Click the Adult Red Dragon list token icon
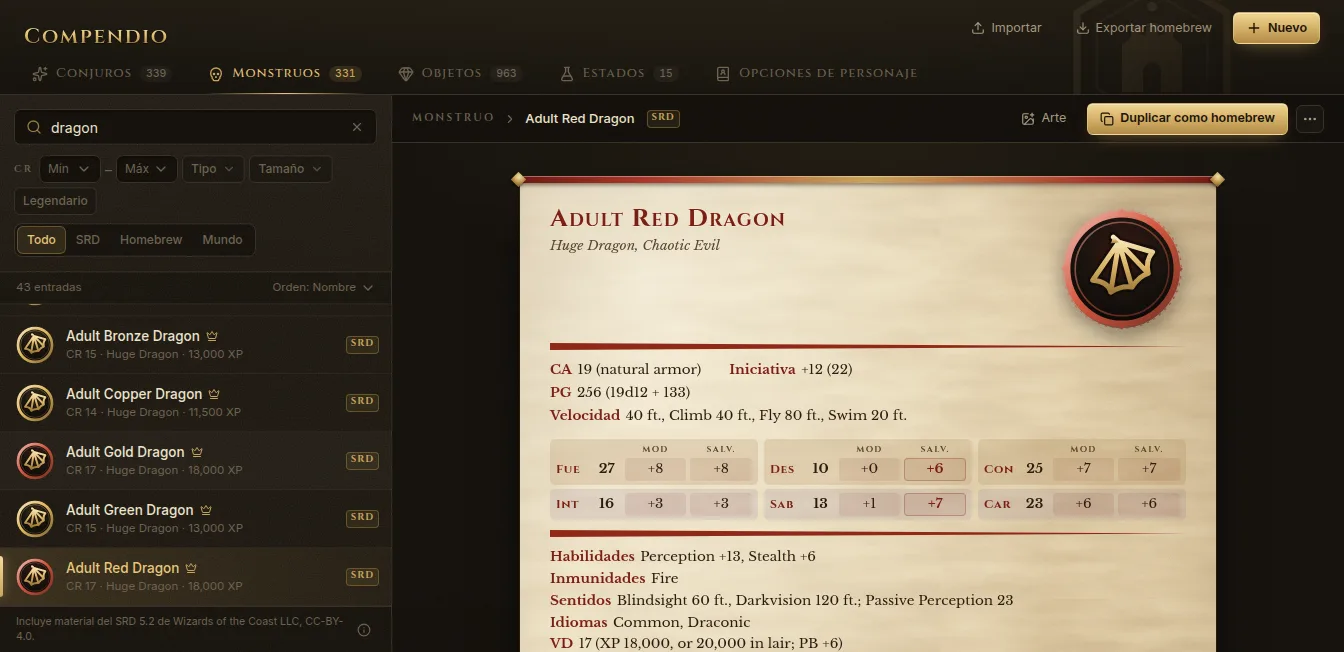This screenshot has height=652, width=1344. coord(35,577)
